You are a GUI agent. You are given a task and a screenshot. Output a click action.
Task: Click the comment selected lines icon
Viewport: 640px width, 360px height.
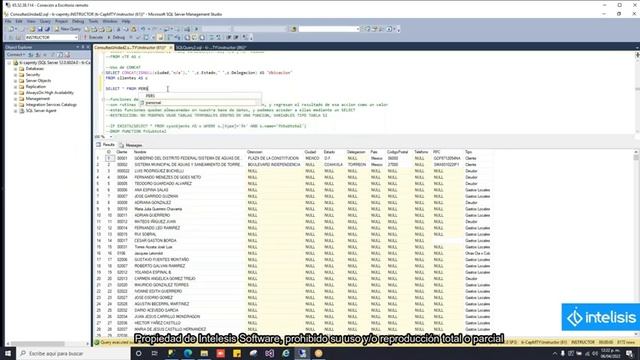(x=211, y=38)
